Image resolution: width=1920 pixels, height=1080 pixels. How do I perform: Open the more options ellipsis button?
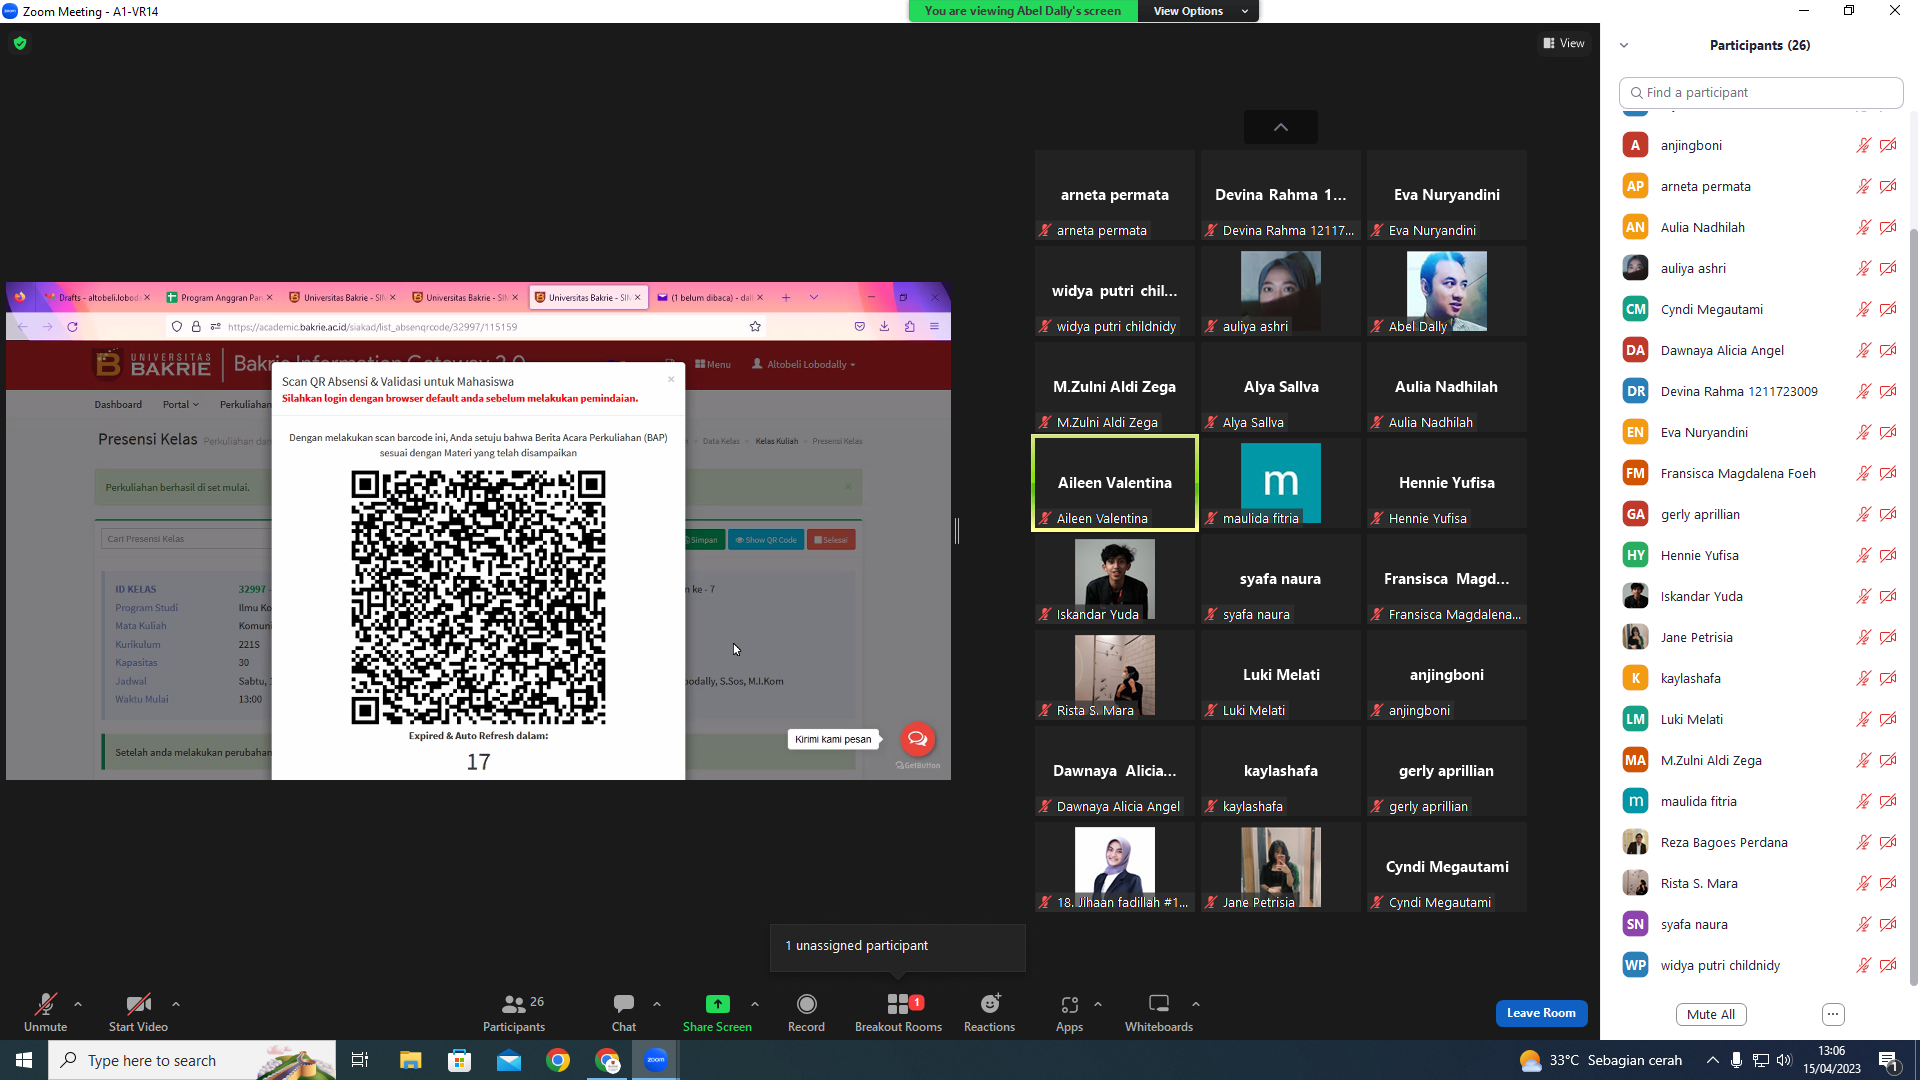coord(1833,1014)
